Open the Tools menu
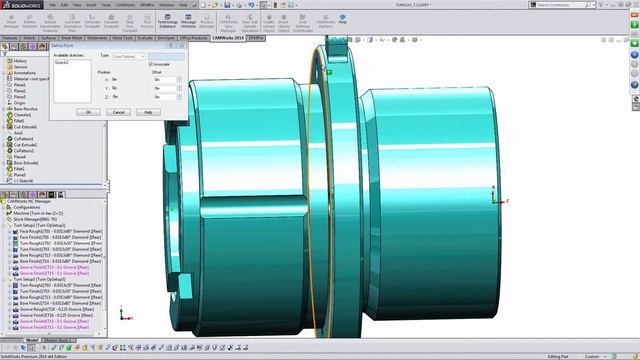This screenshot has height=360, width=640. click(106, 5)
